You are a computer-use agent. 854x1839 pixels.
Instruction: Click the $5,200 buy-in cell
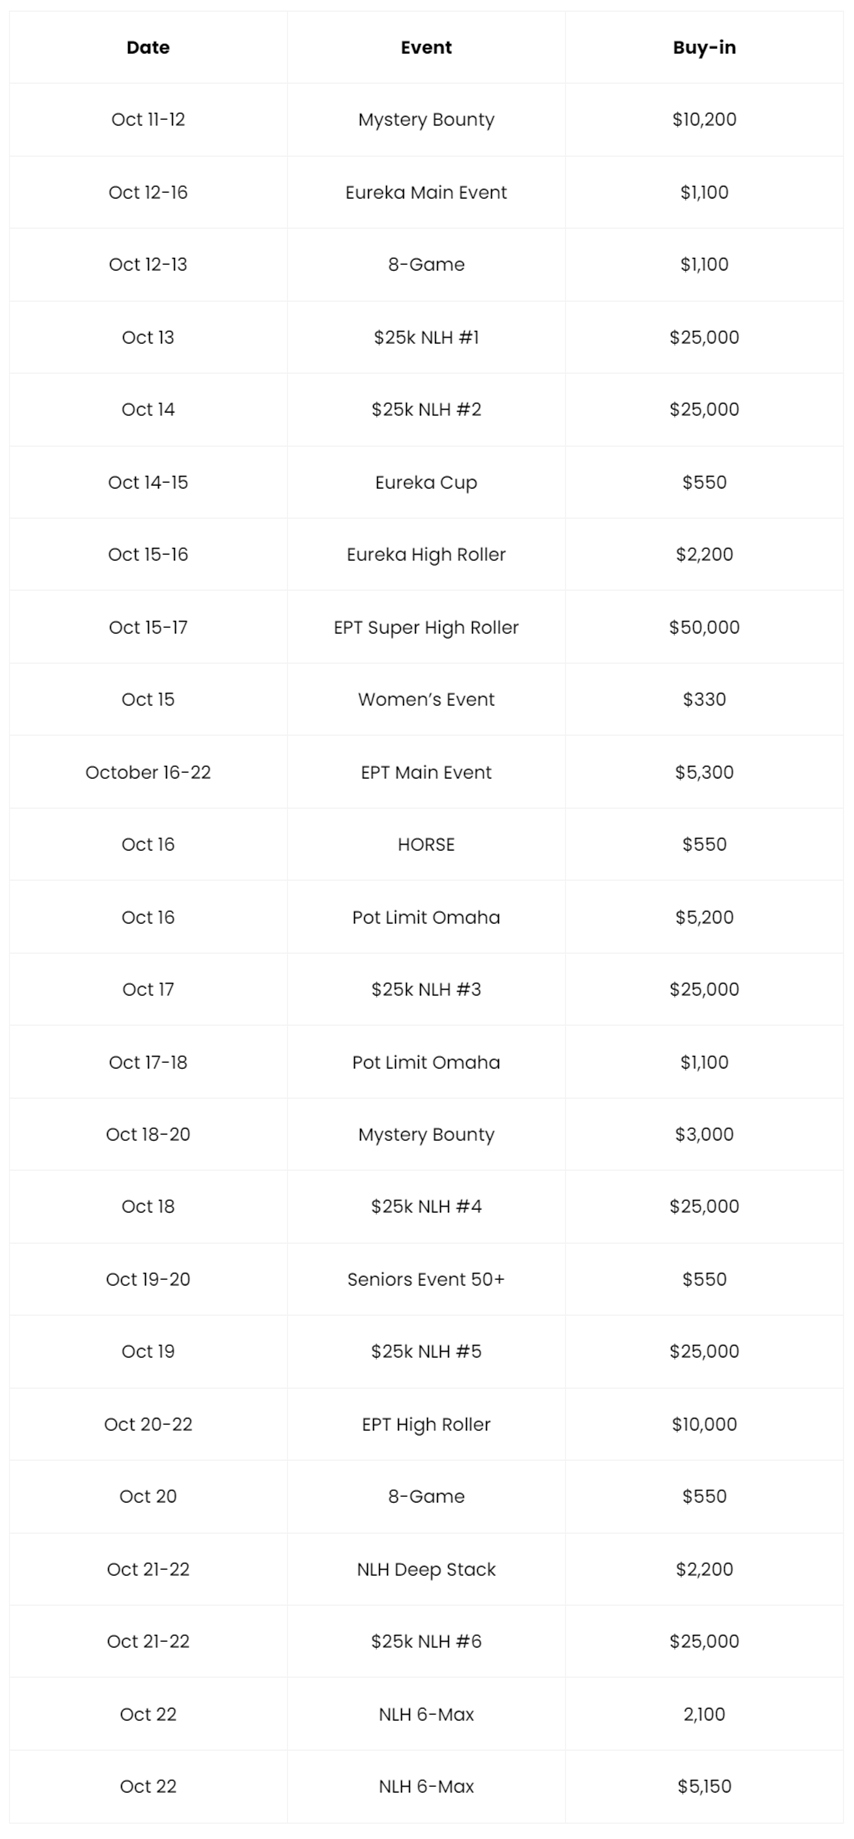tap(704, 917)
